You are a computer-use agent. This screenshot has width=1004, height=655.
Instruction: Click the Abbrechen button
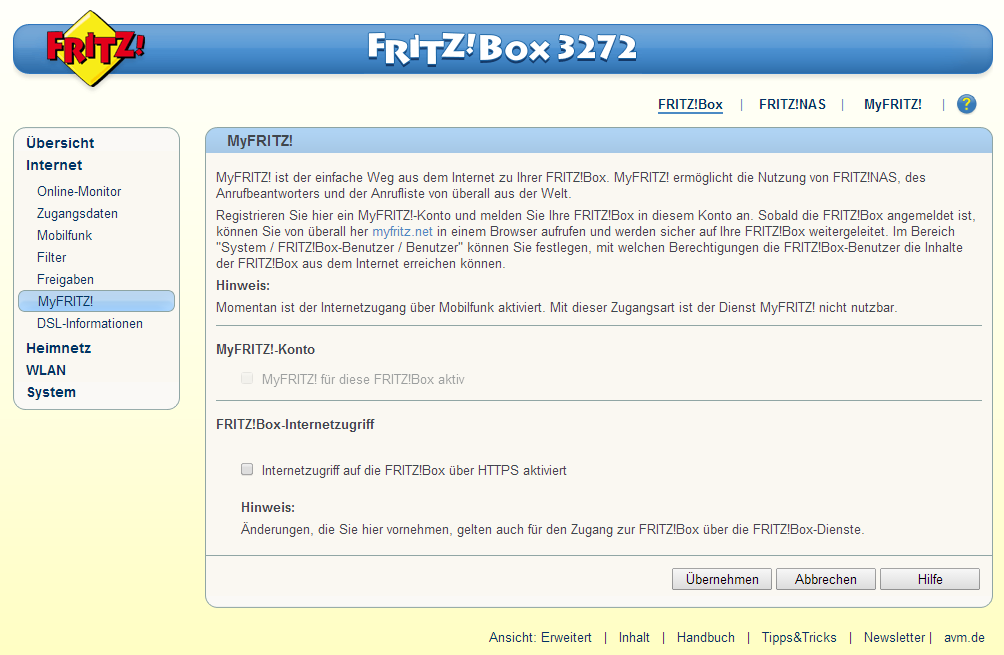coord(825,578)
